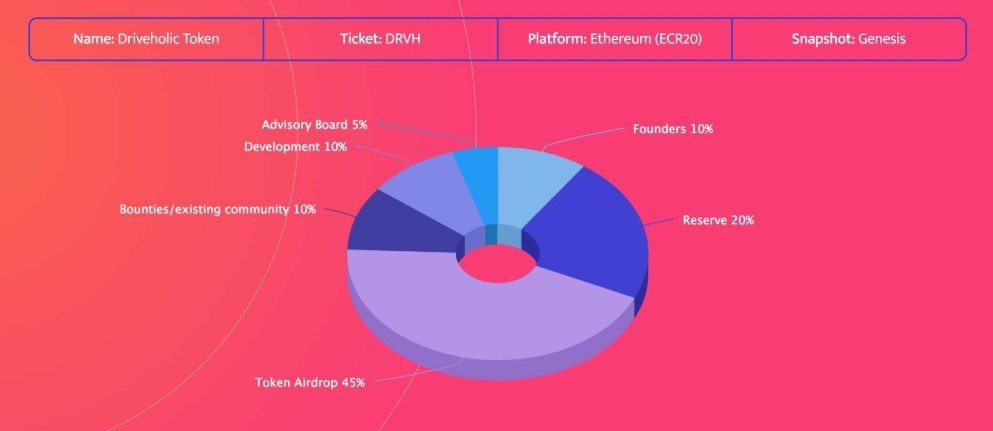Select the Ticket: DRVH cell
The width and height of the screenshot is (993, 431).
click(x=381, y=39)
